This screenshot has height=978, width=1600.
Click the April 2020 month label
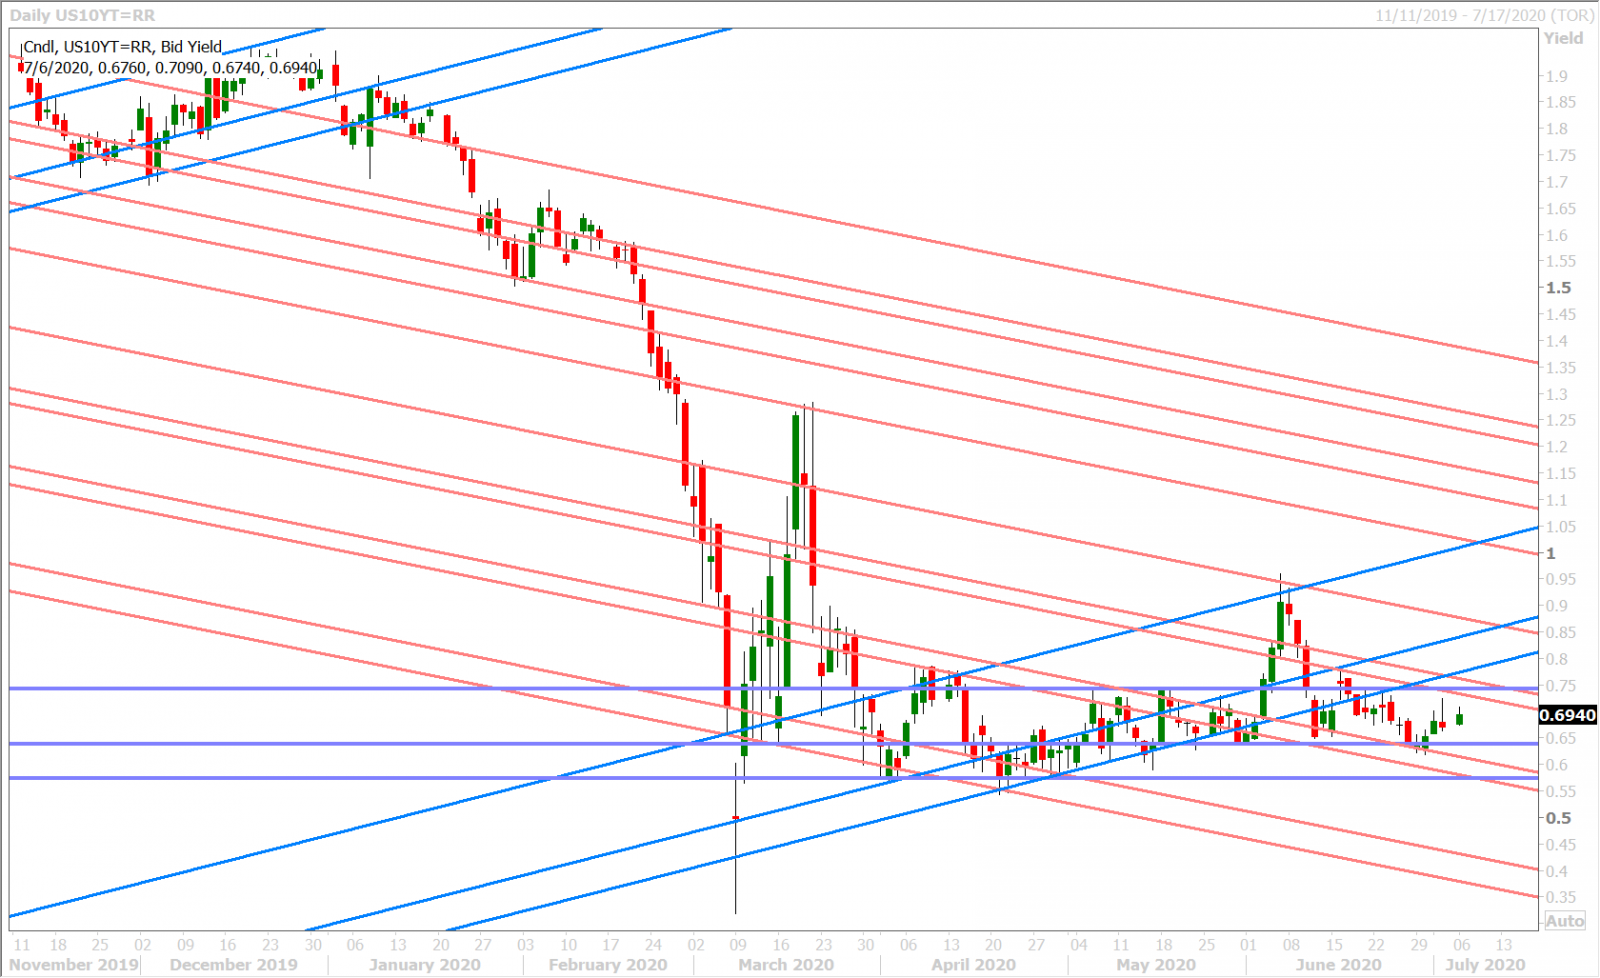tap(973, 965)
